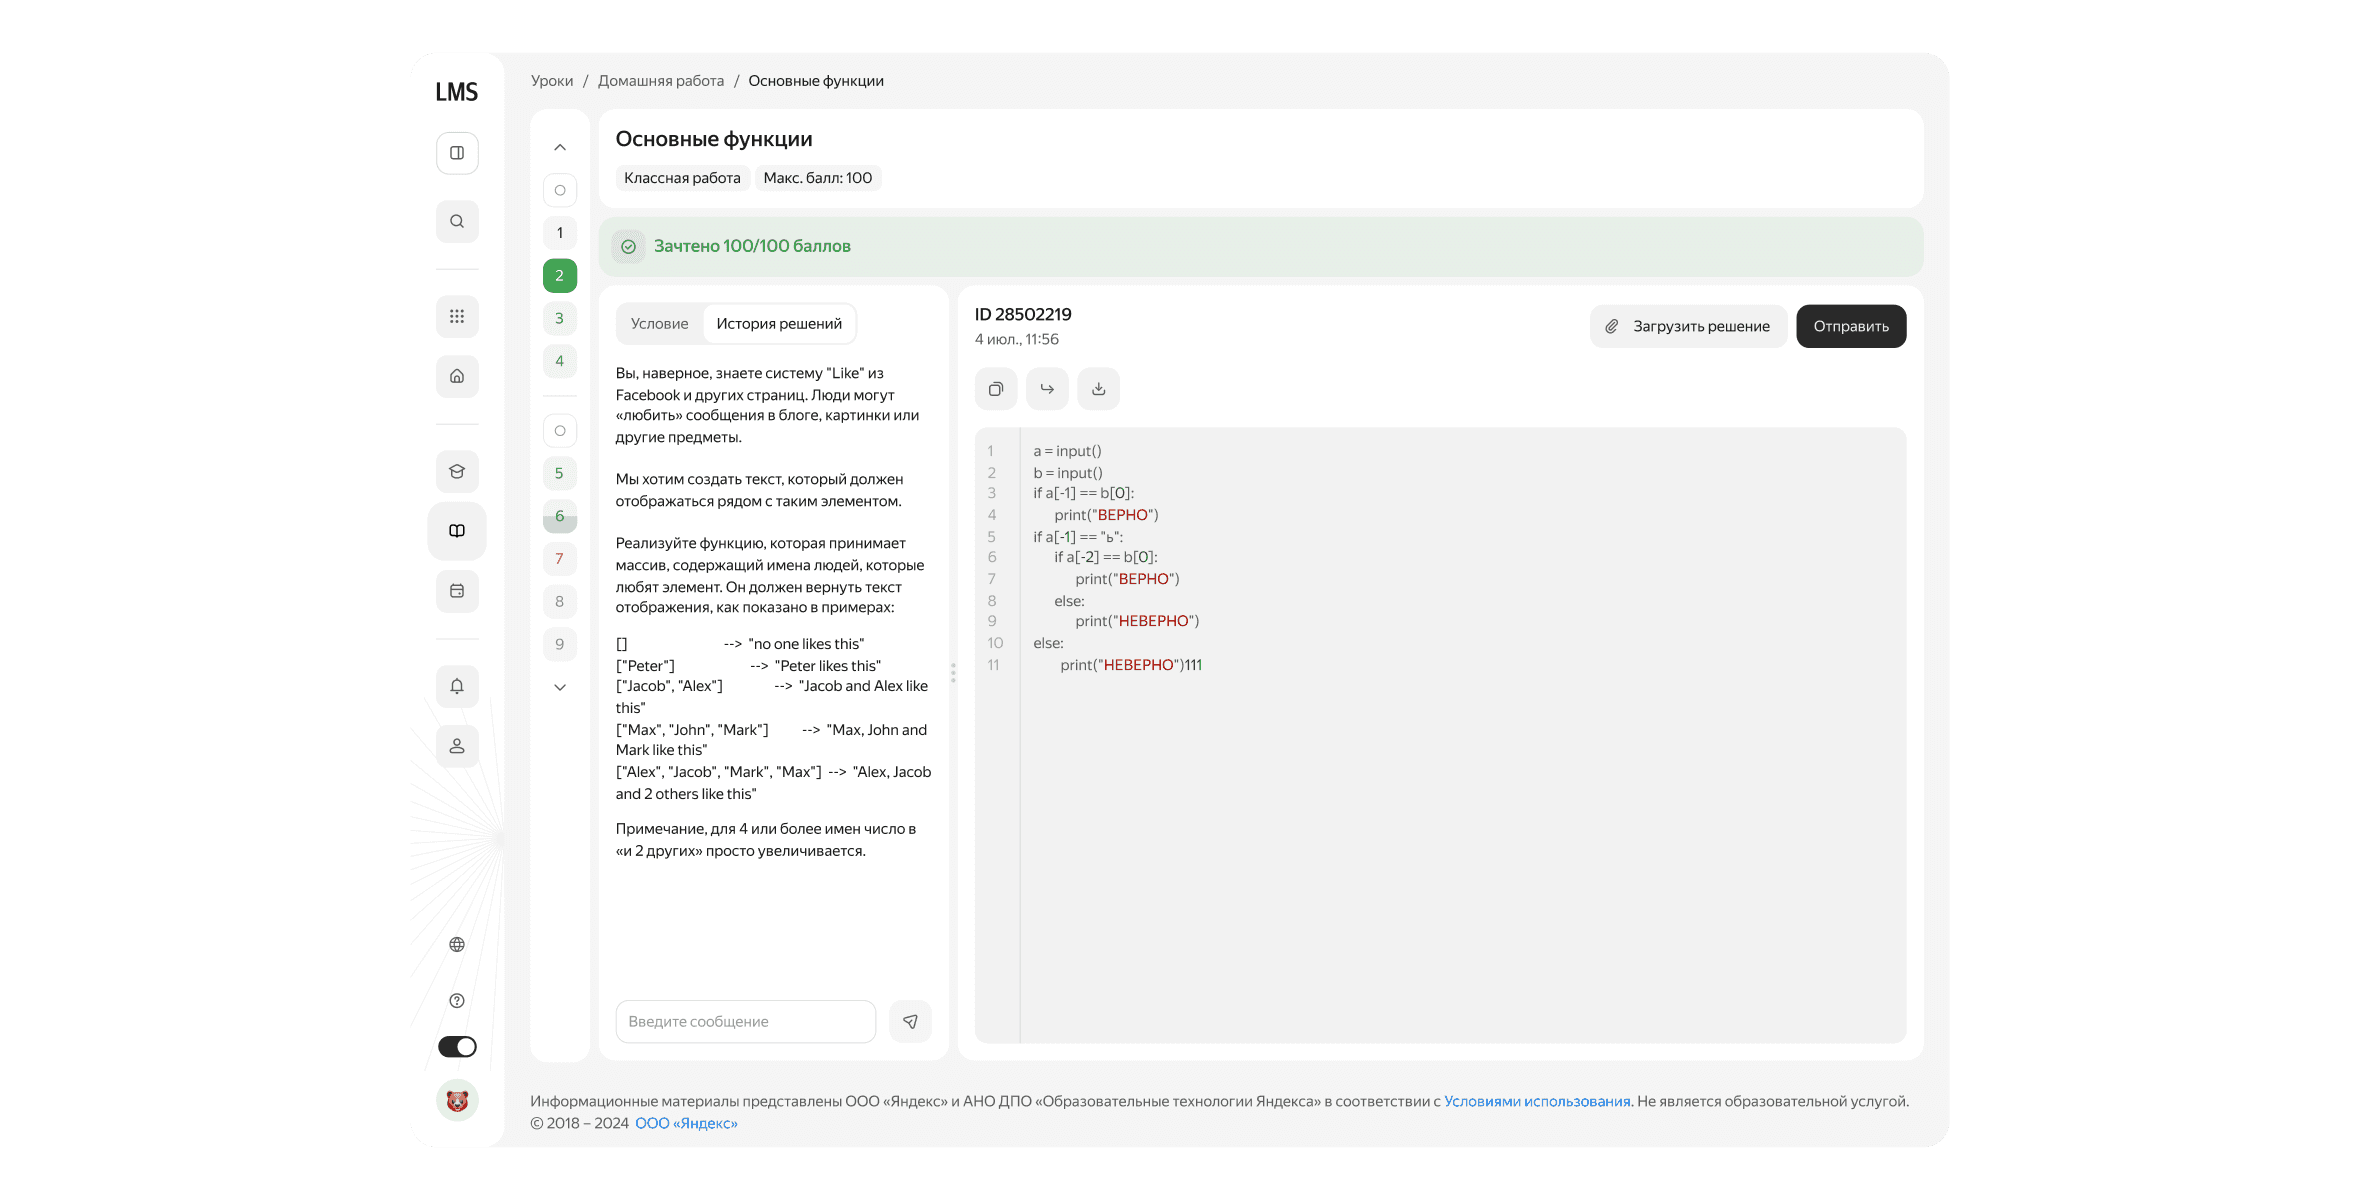Click the paperclip Загрузить решение button
The width and height of the screenshot is (2360, 1200).
1688,327
